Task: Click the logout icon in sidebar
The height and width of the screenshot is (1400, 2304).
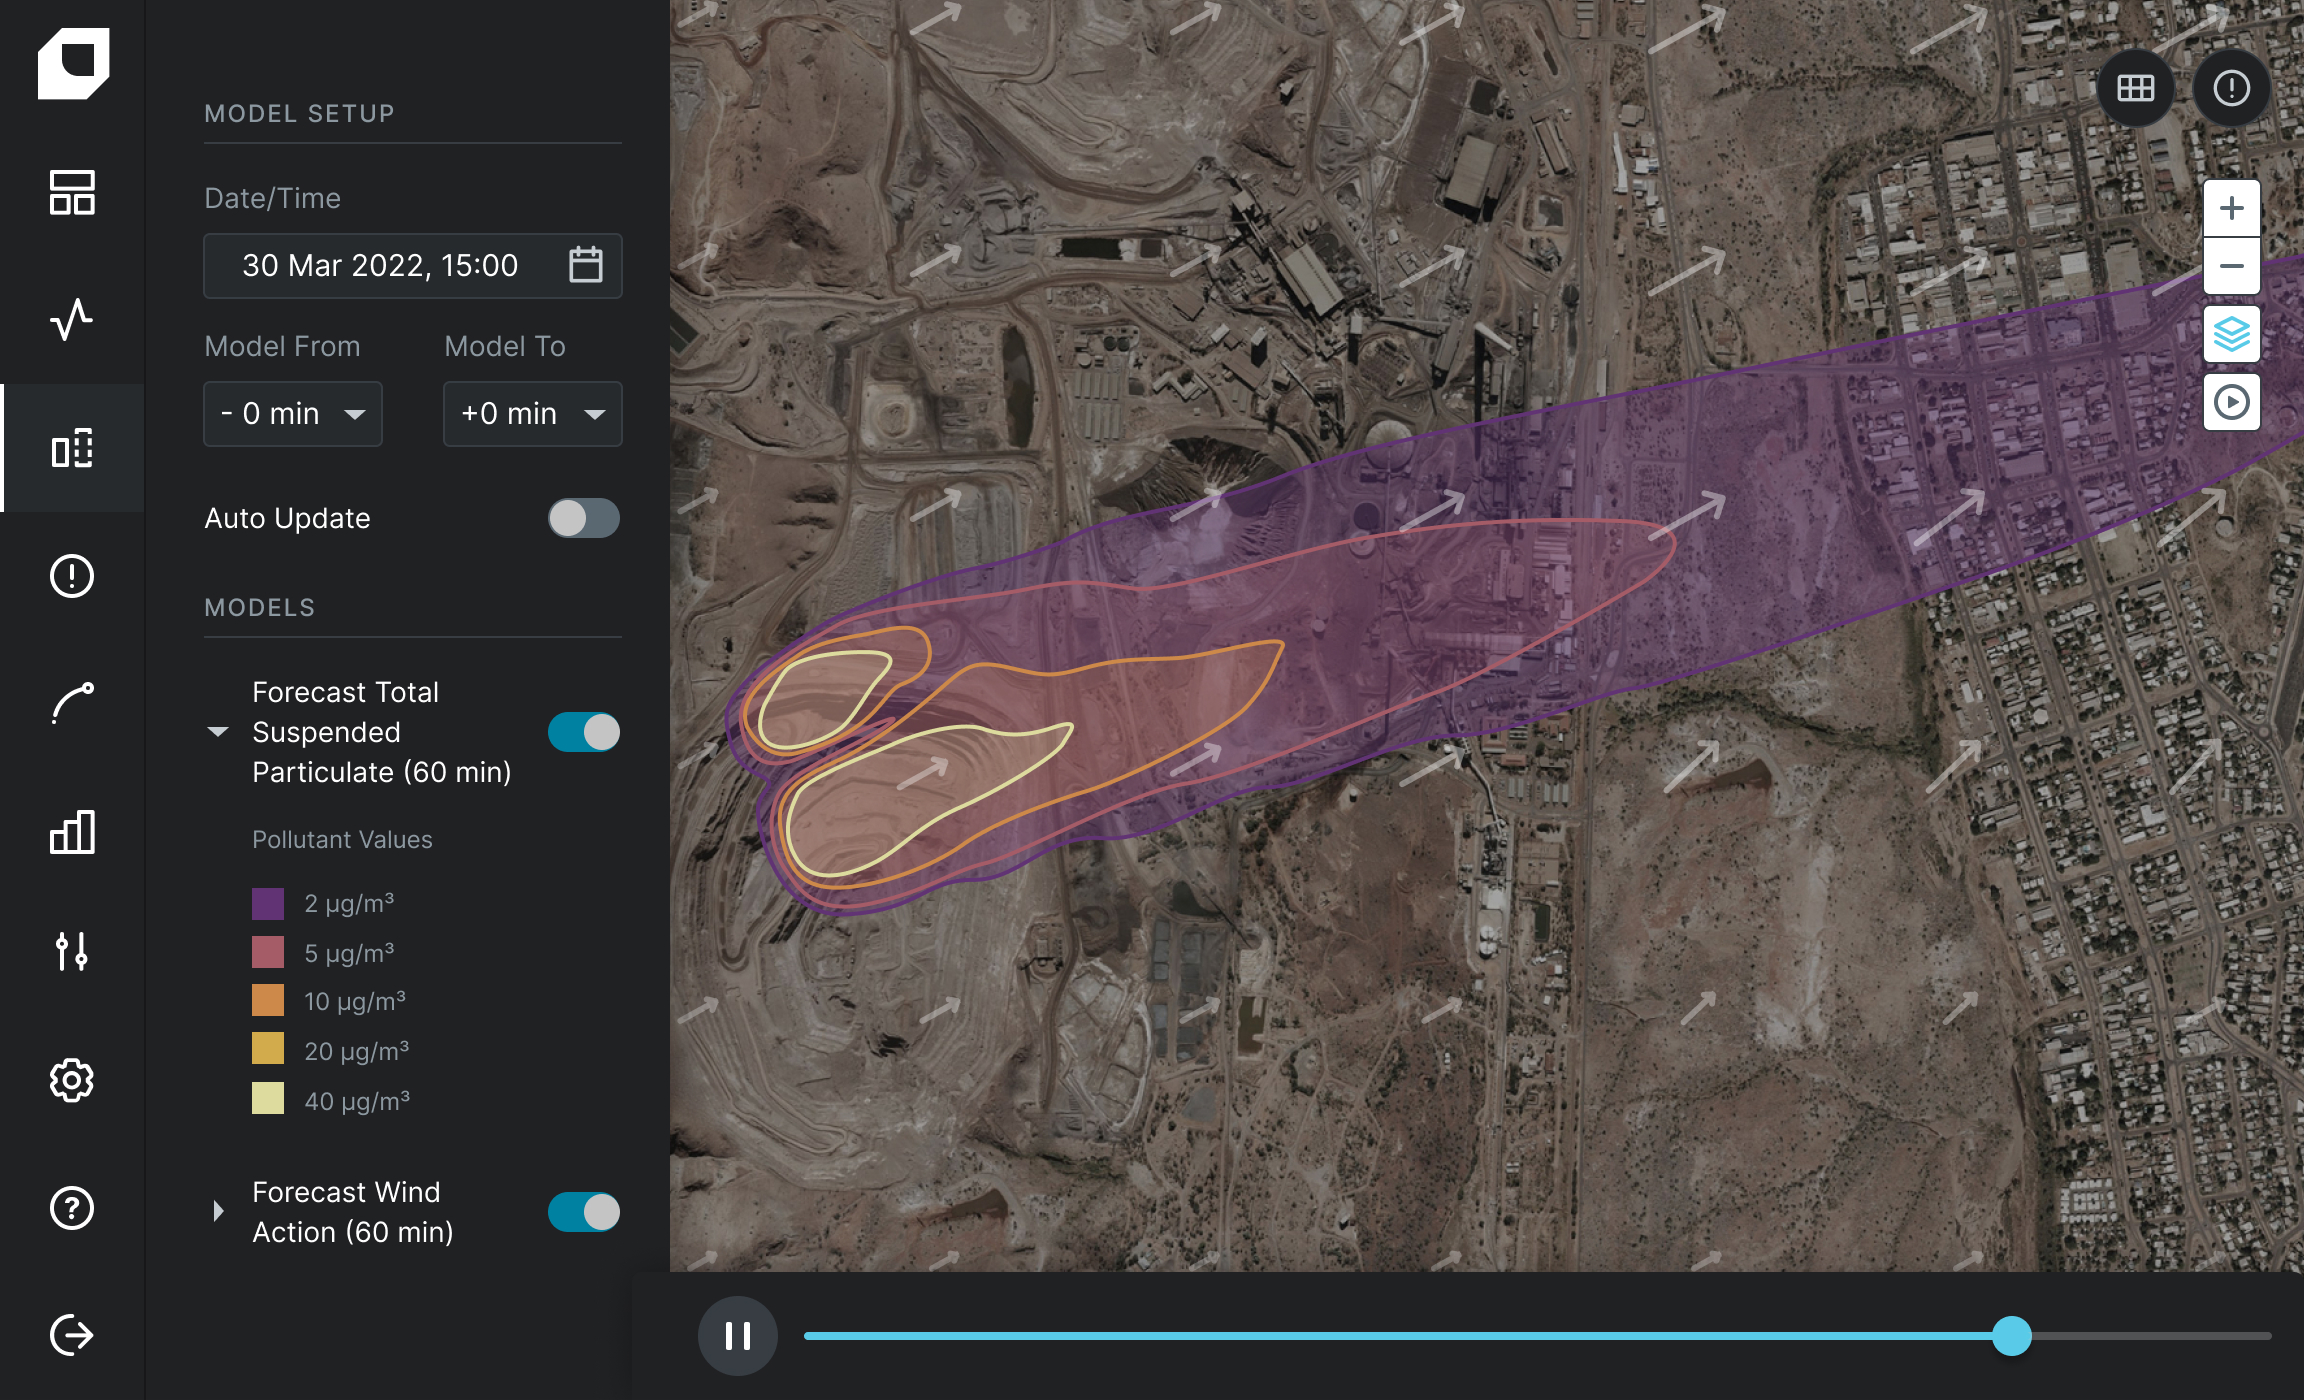Action: click(72, 1335)
